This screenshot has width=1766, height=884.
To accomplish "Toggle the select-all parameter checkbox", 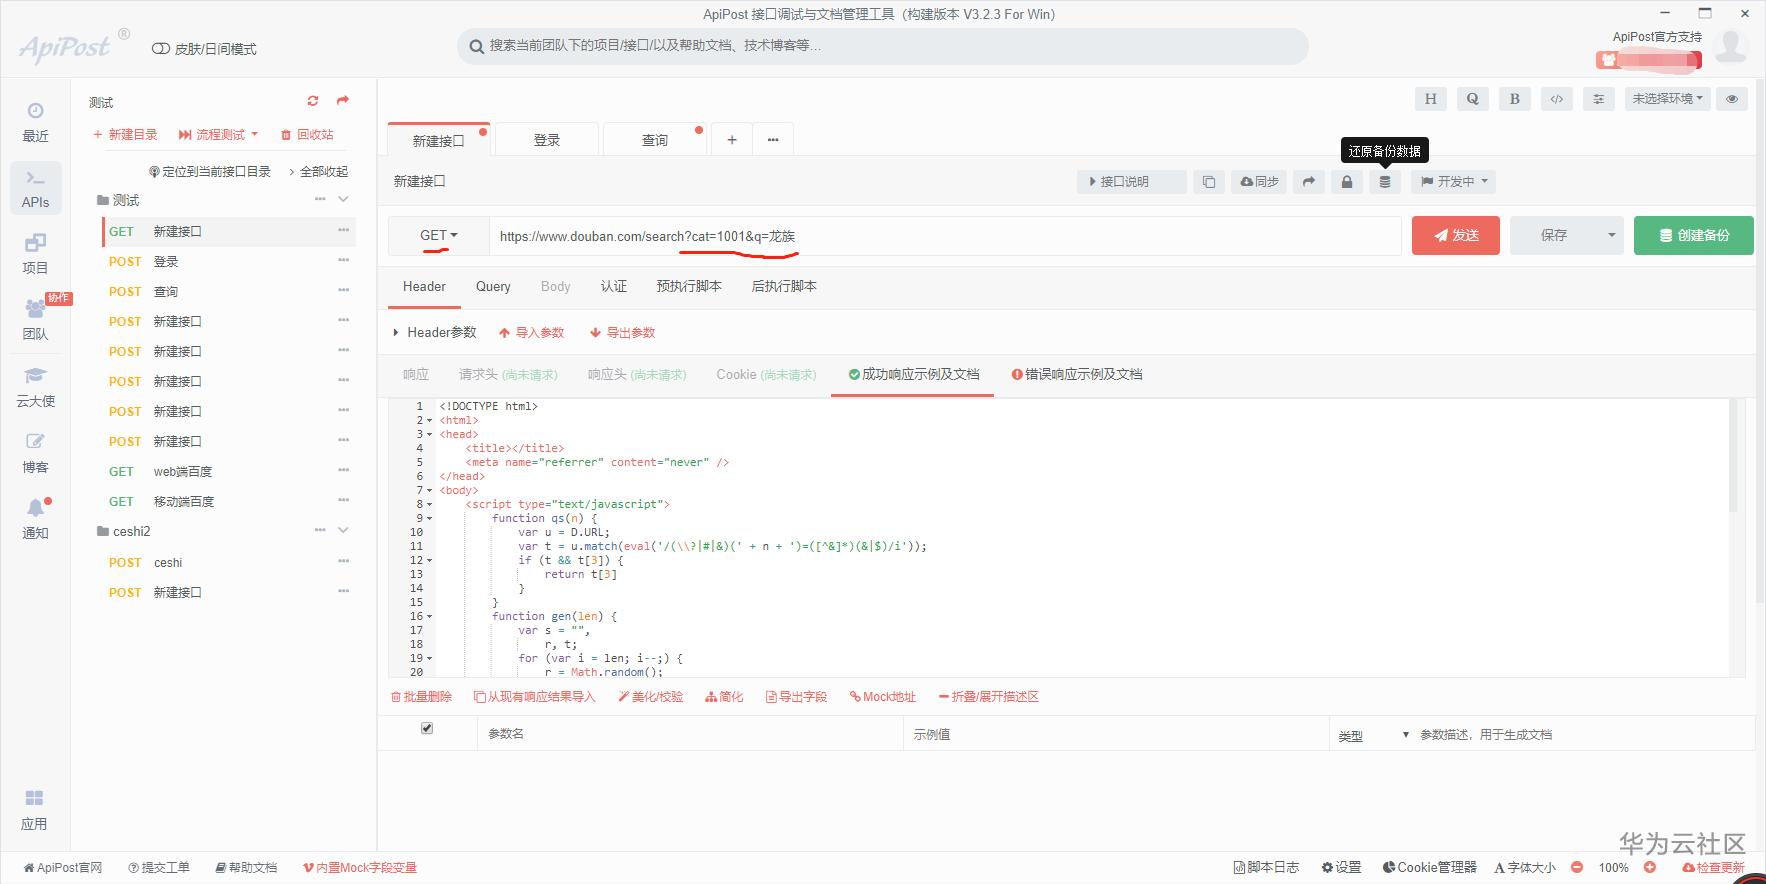I will pos(427,728).
